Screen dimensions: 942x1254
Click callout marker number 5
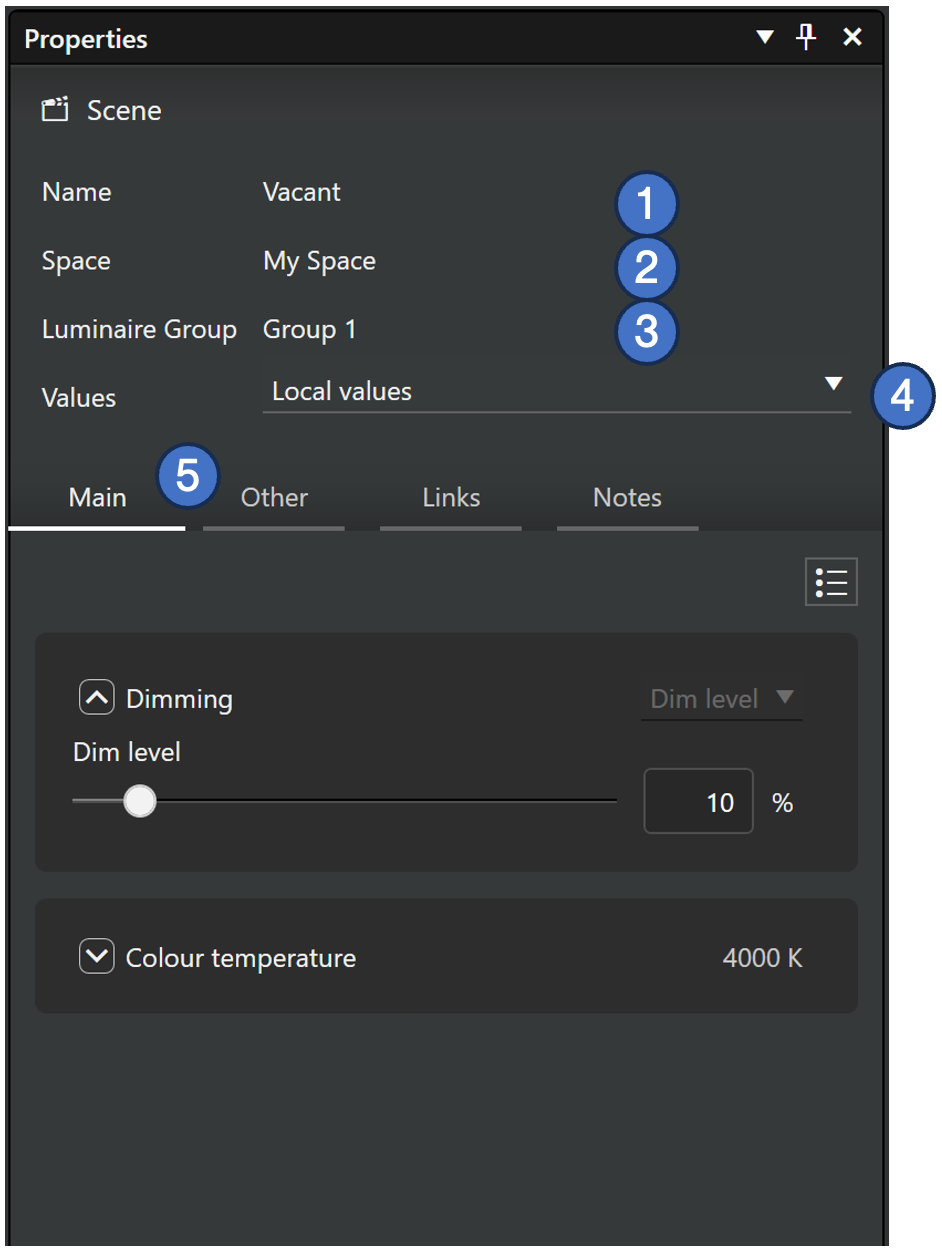point(188,476)
